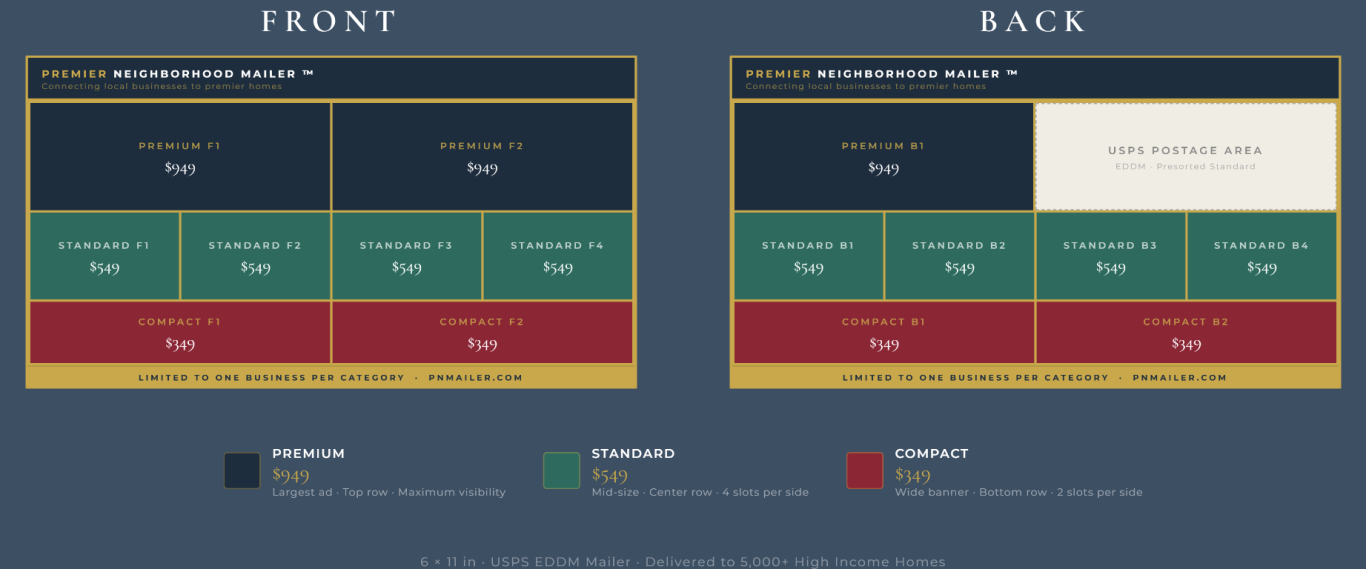Select the Premium F1 ad slot

coord(180,156)
